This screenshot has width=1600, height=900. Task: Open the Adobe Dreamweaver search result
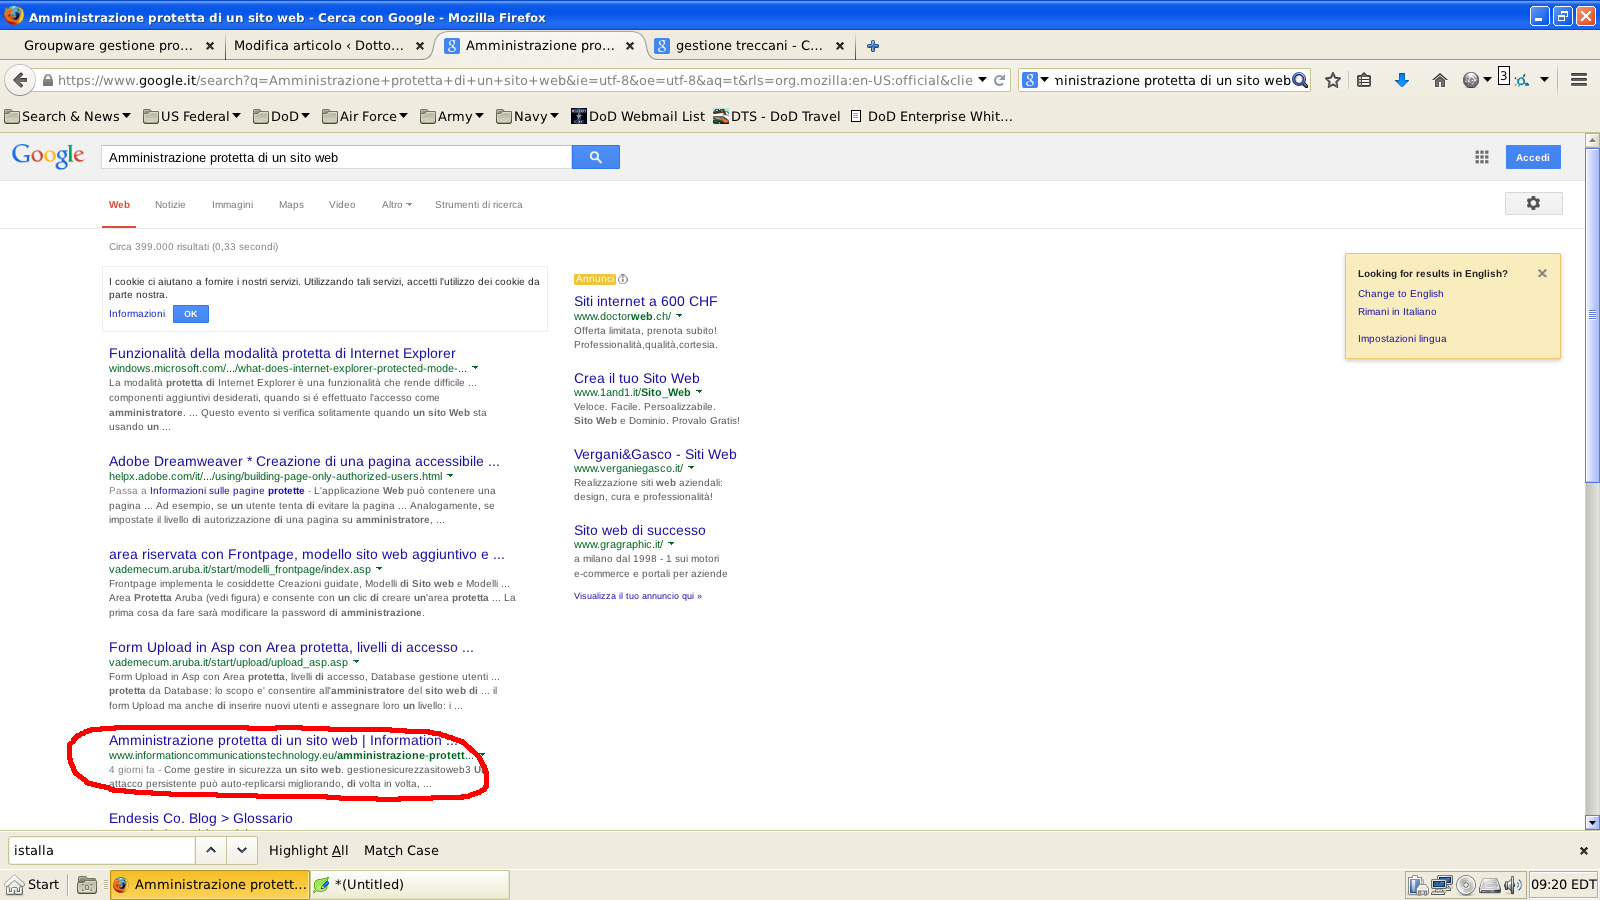[304, 461]
